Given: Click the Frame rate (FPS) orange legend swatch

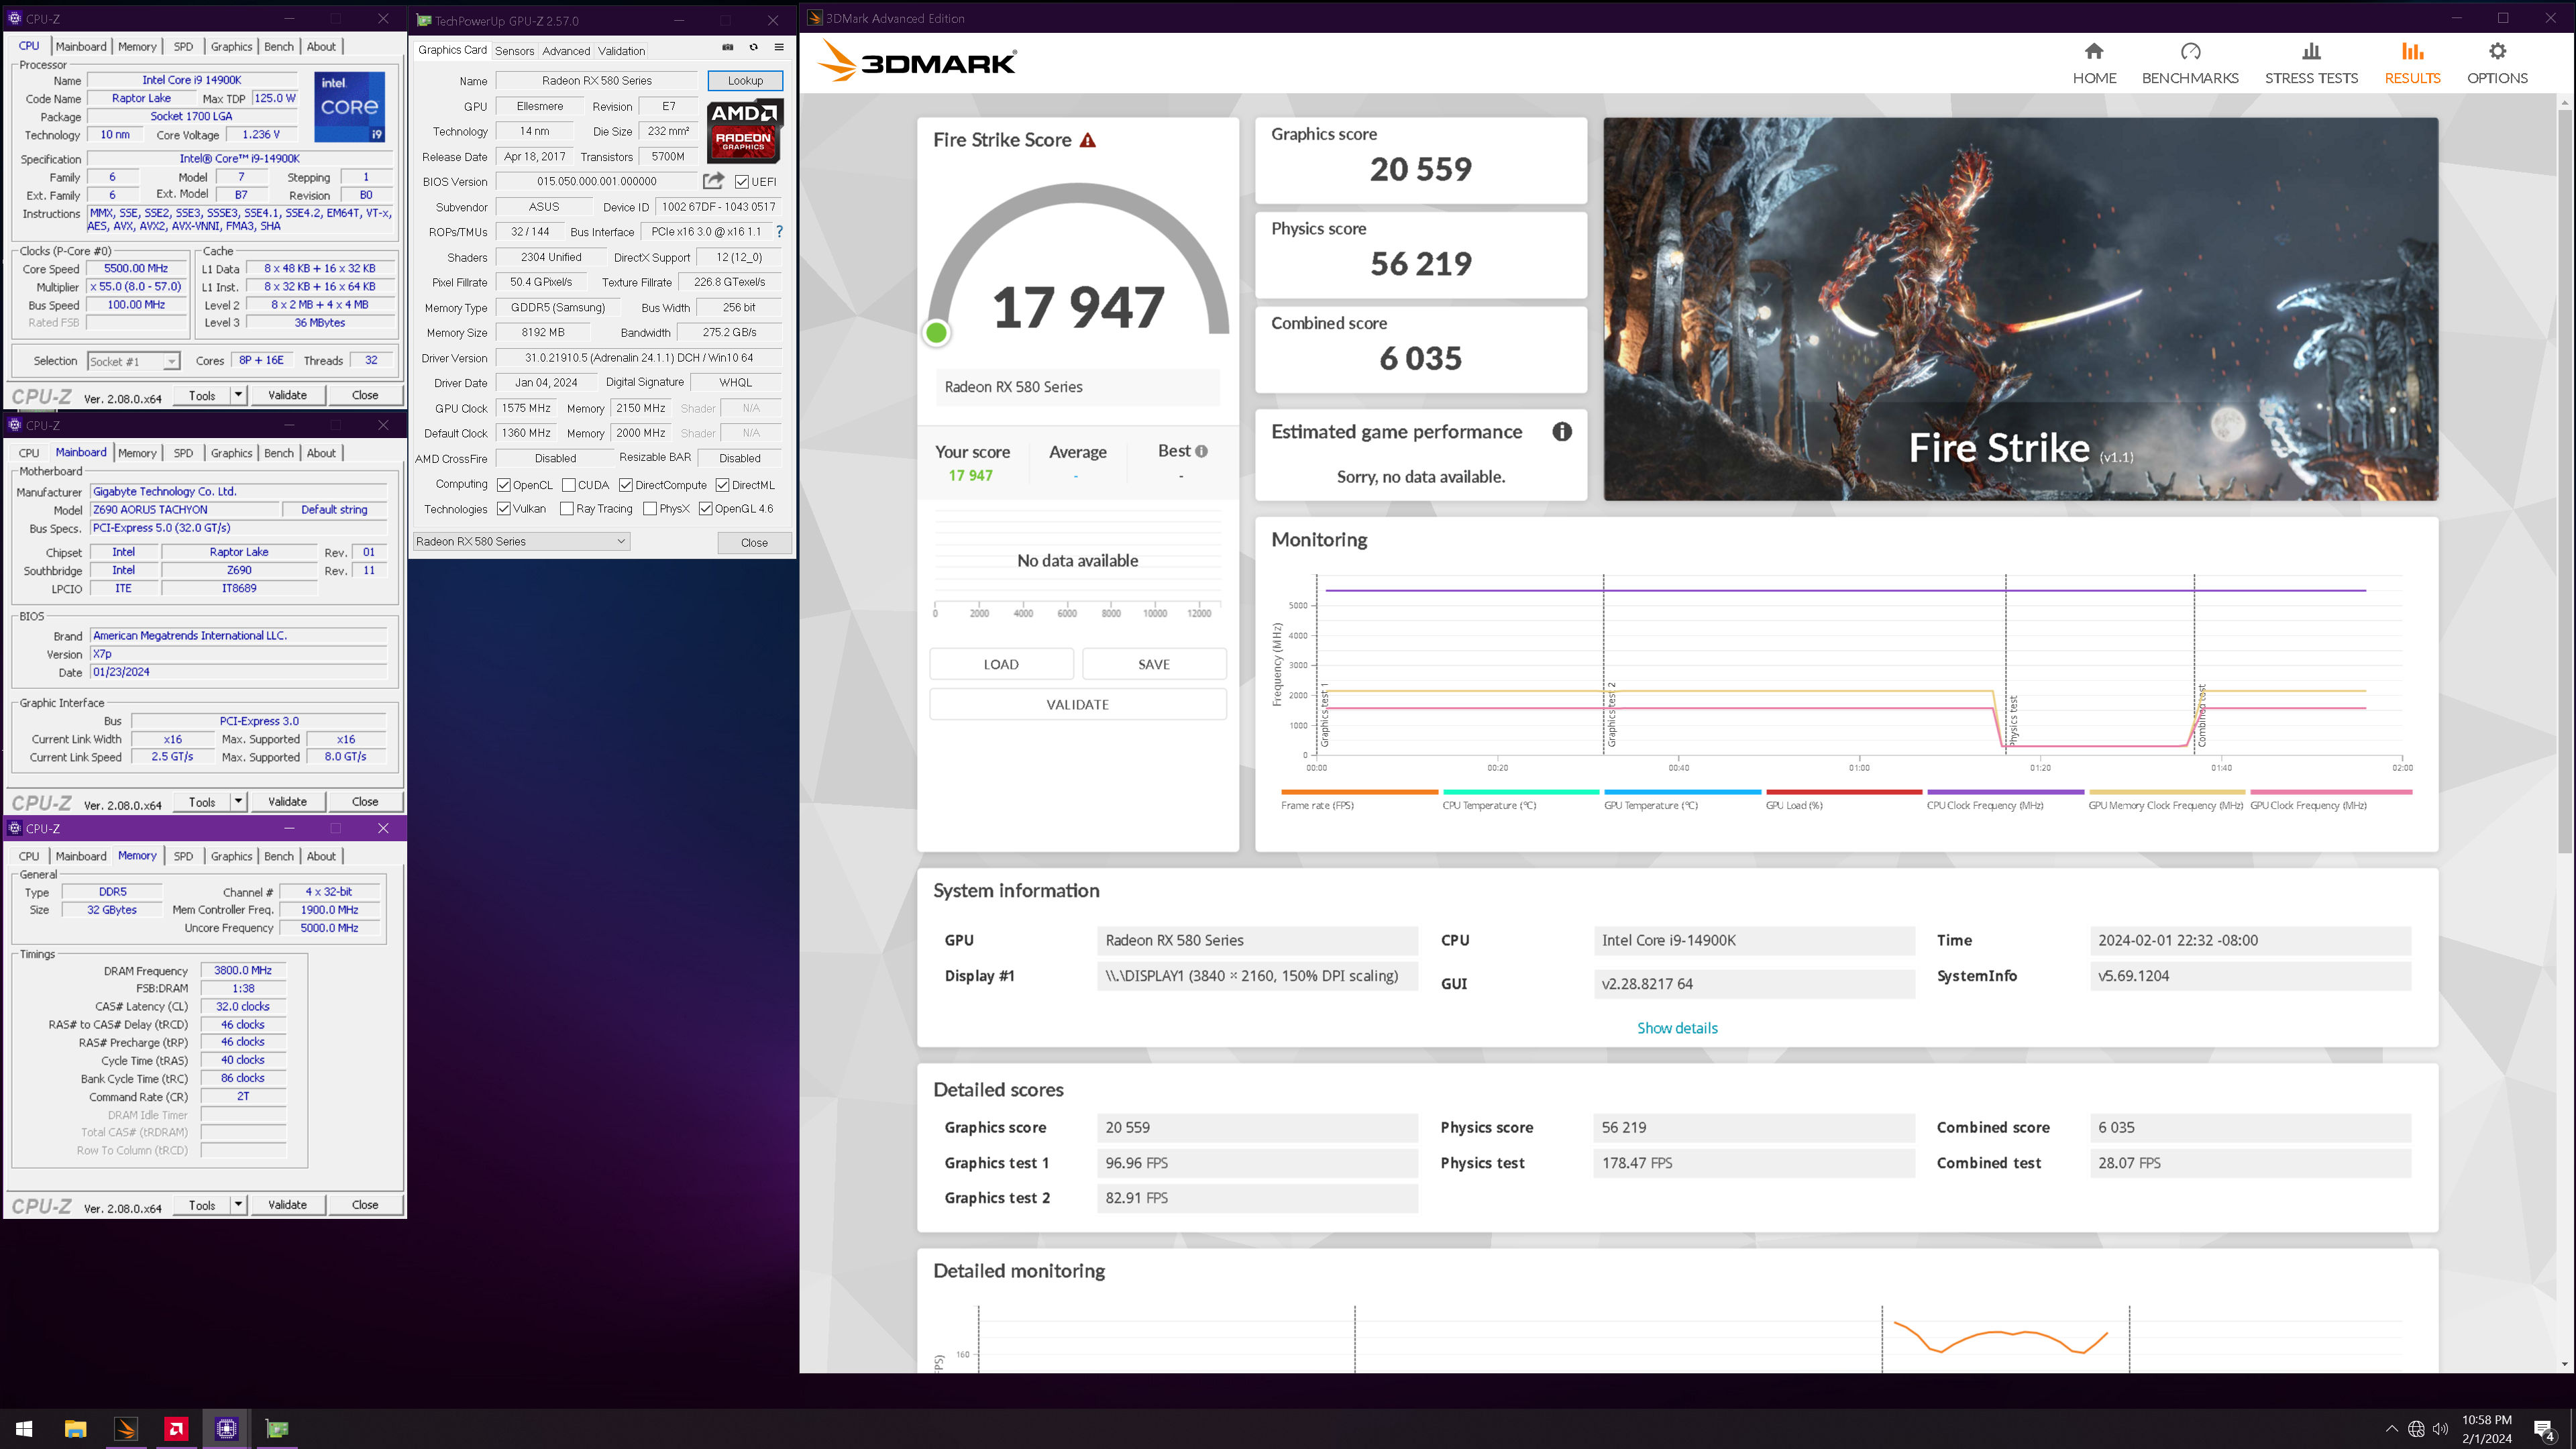Looking at the screenshot, I should 1359,792.
